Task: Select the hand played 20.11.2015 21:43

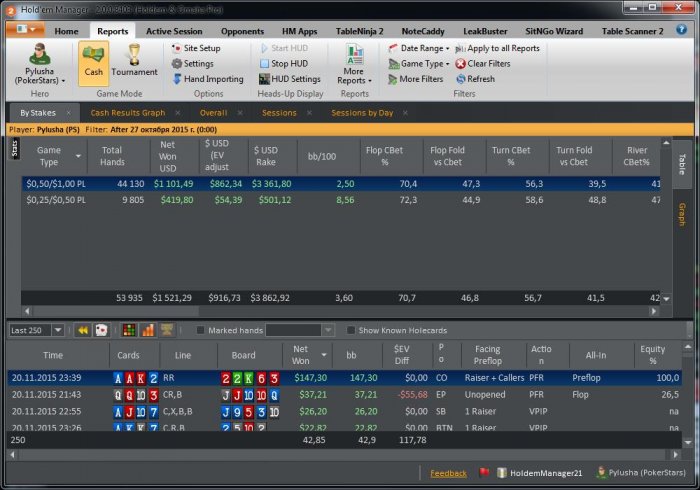Action: pos(344,394)
